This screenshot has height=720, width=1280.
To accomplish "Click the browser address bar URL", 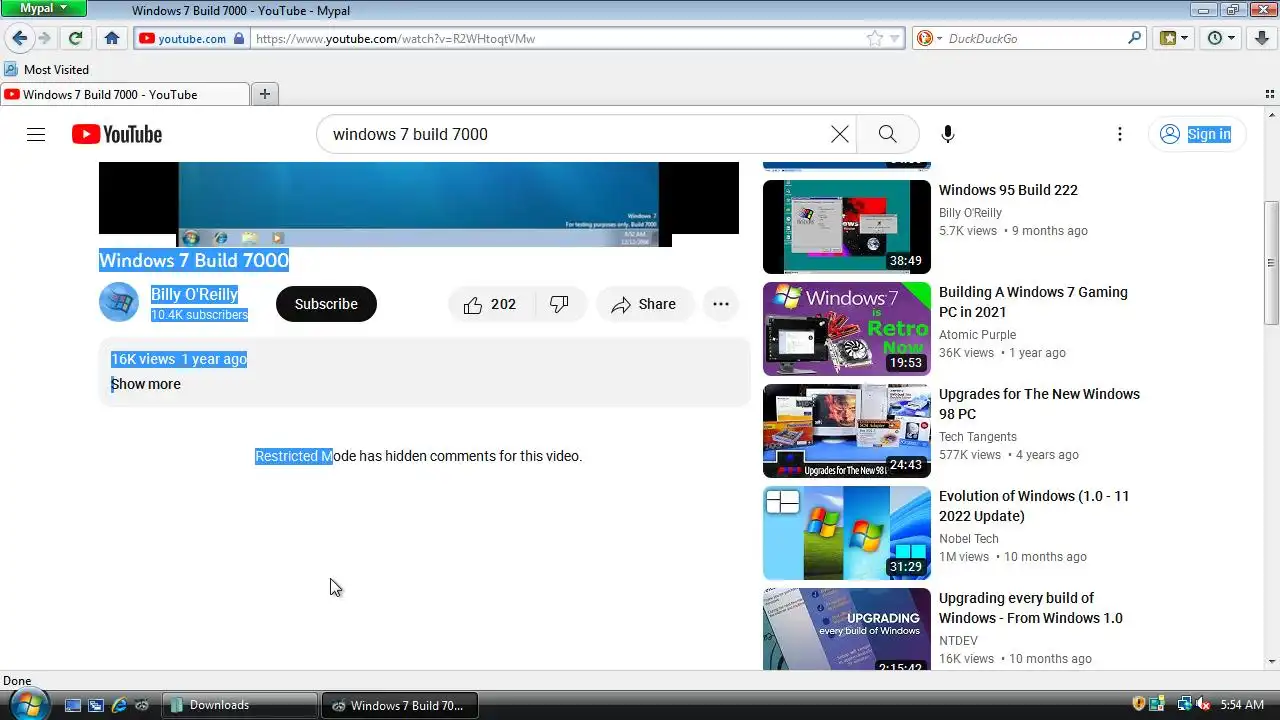I will [556, 39].
